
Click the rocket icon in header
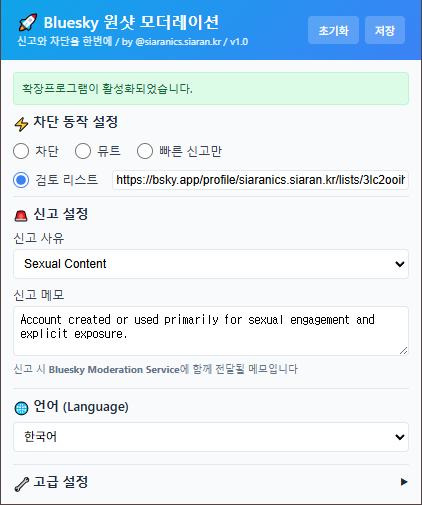pyautogui.click(x=27, y=22)
